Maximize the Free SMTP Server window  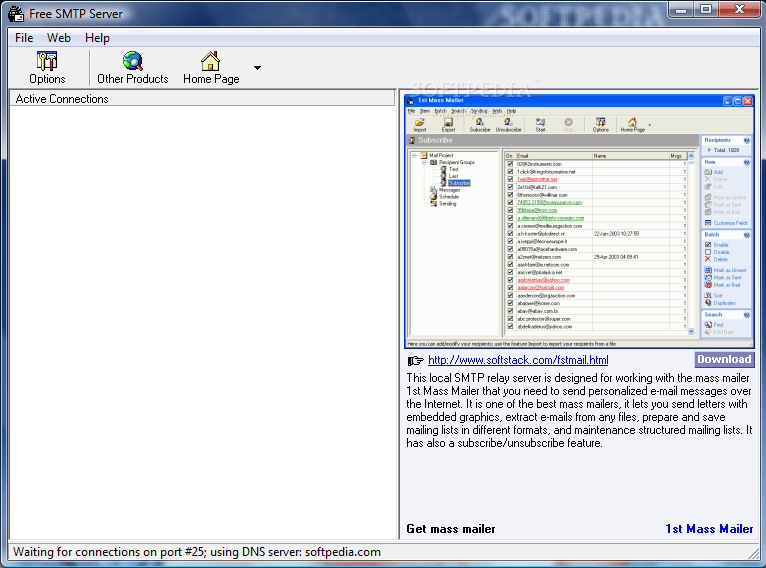(x=706, y=9)
